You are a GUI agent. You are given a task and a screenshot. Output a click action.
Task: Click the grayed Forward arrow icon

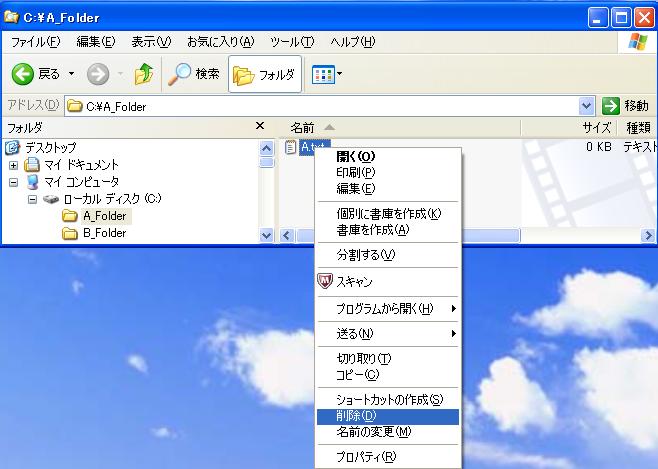98,74
